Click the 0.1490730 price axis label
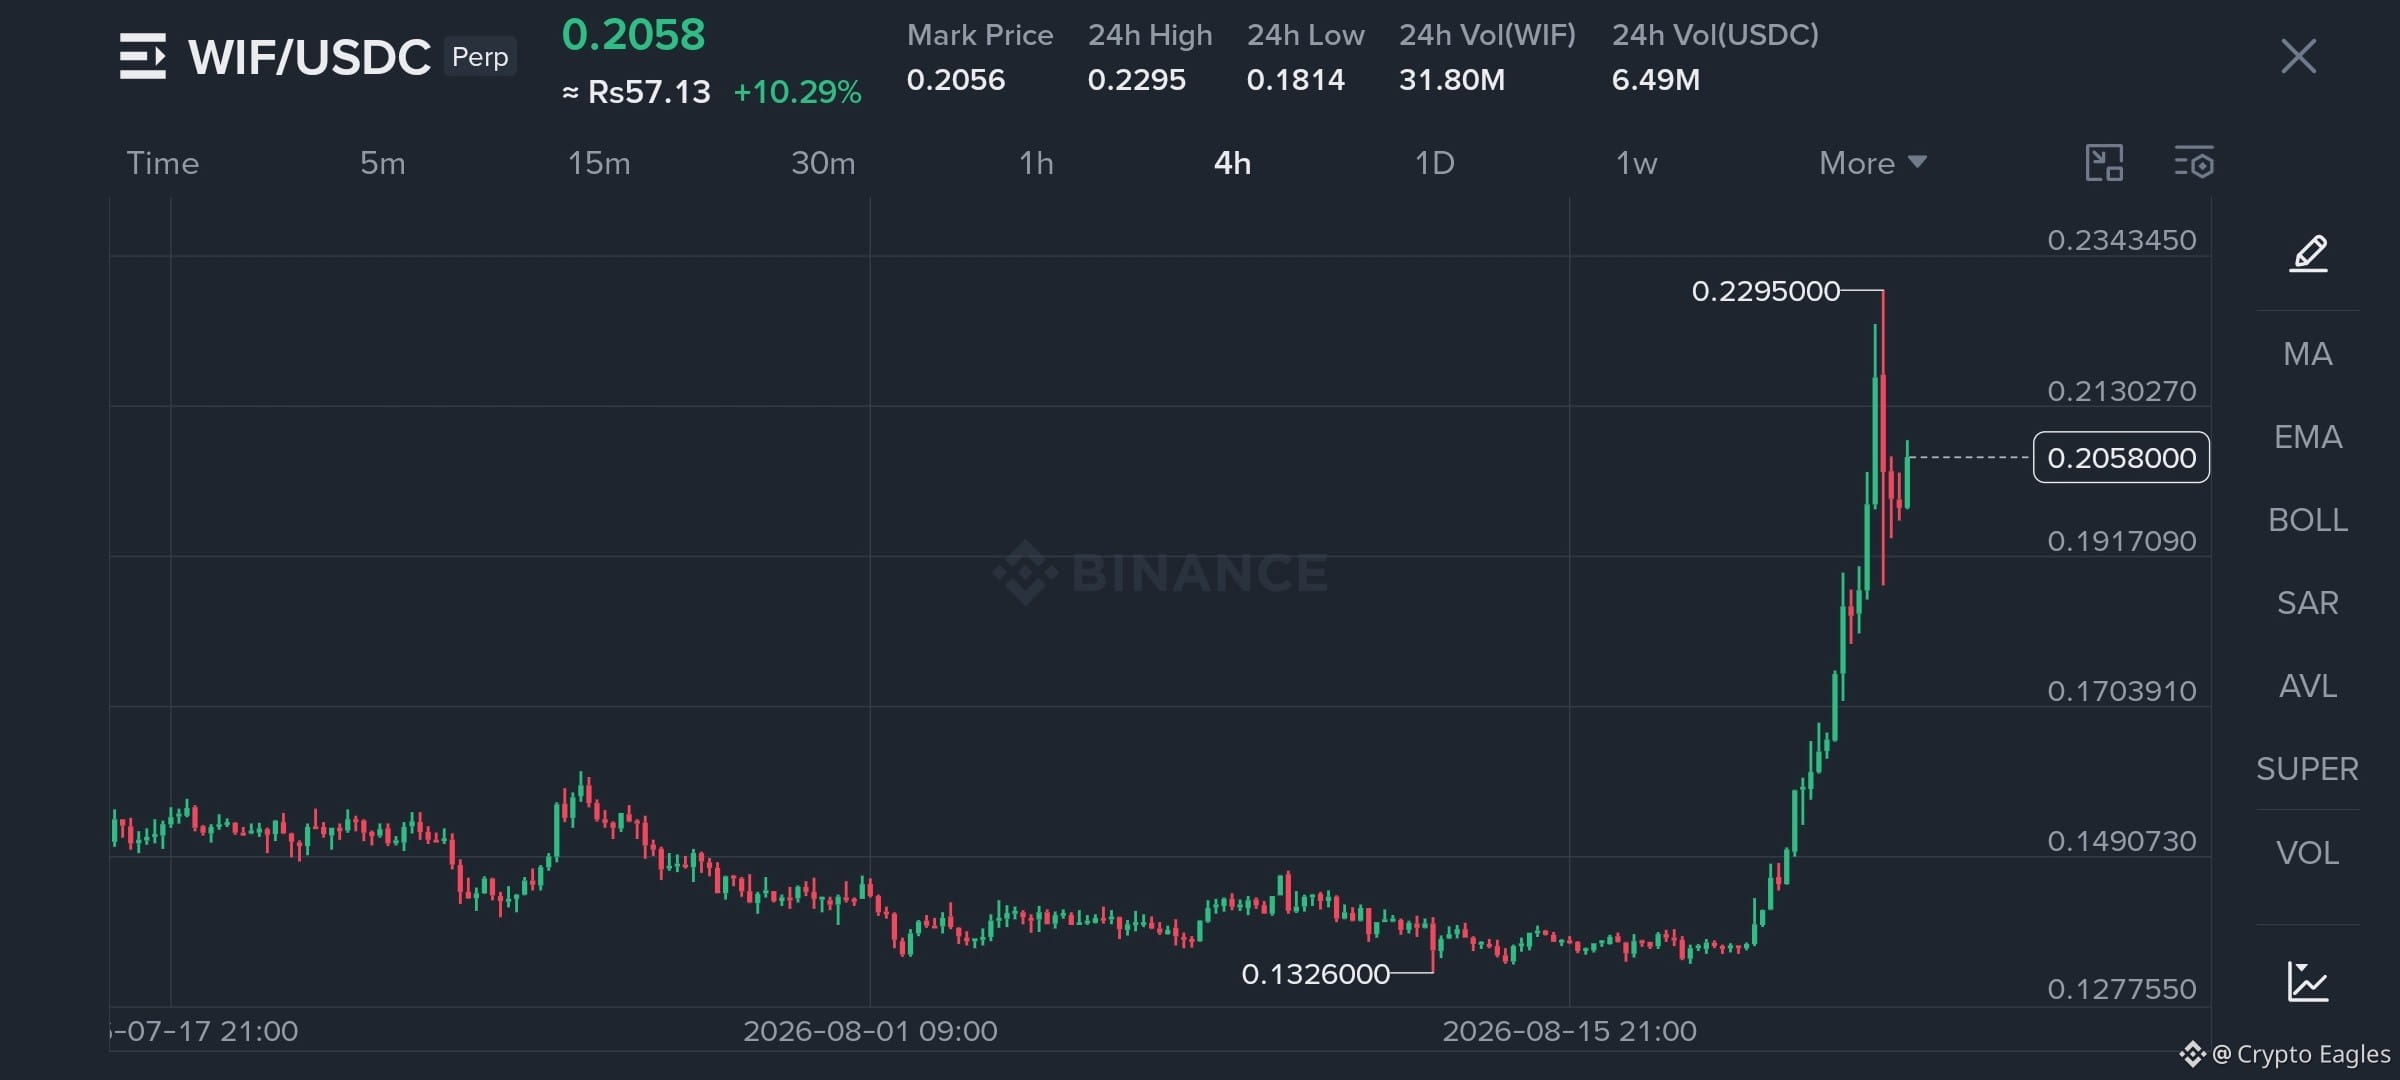Viewport: 2400px width, 1080px height. point(2121,841)
